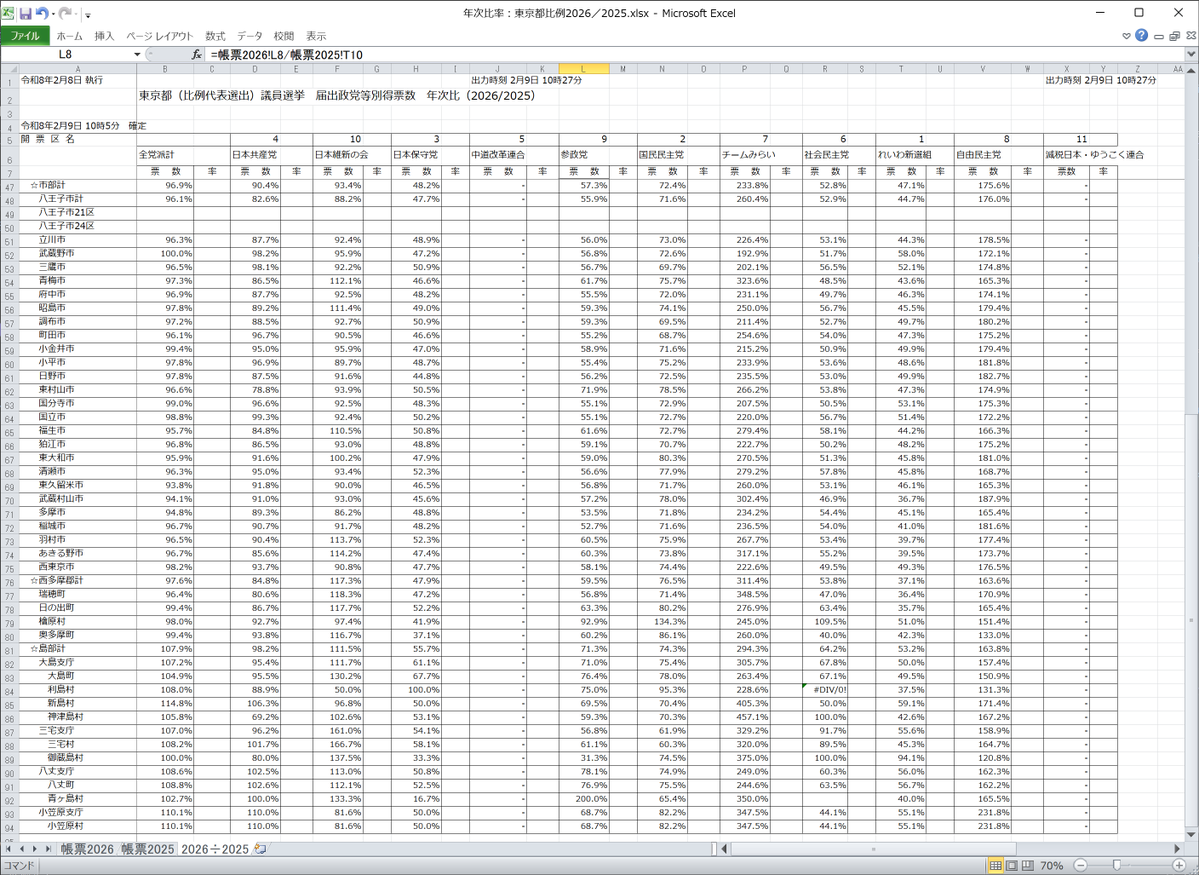
Task: Click the Select All corner of the grid
Action: [9, 69]
